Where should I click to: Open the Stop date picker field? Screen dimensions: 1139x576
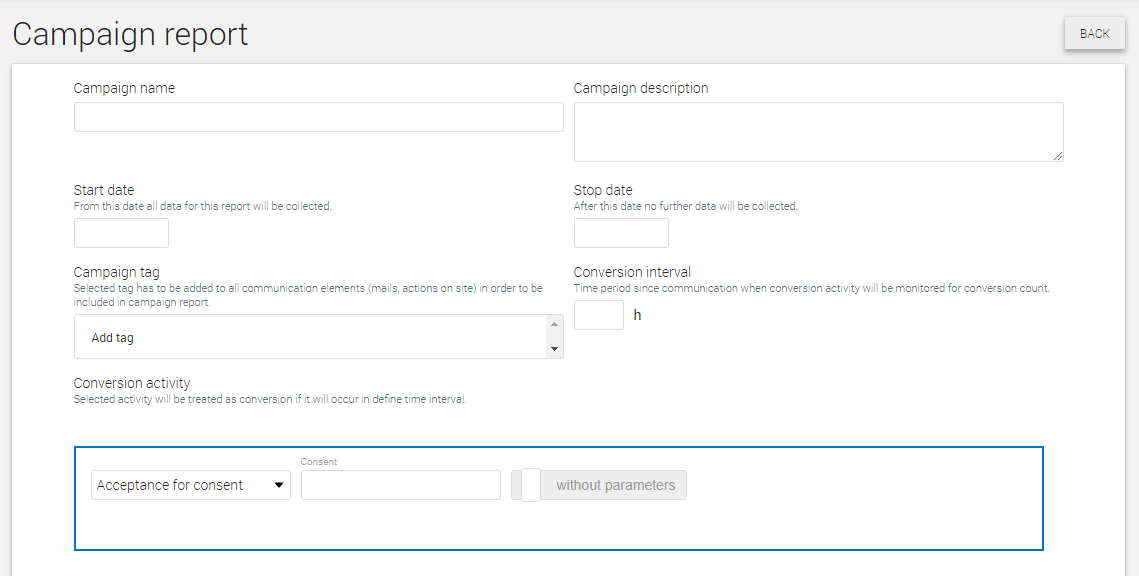click(x=621, y=233)
